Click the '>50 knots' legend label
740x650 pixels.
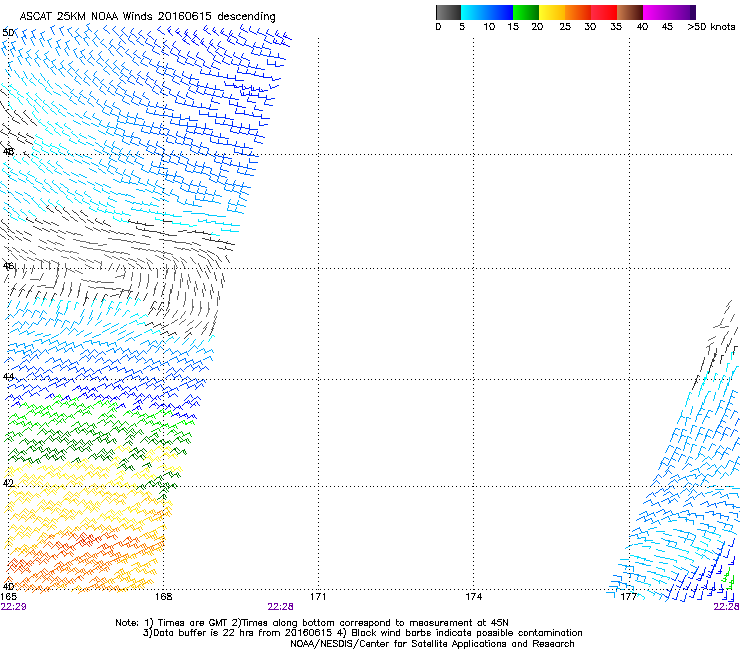tap(711, 27)
